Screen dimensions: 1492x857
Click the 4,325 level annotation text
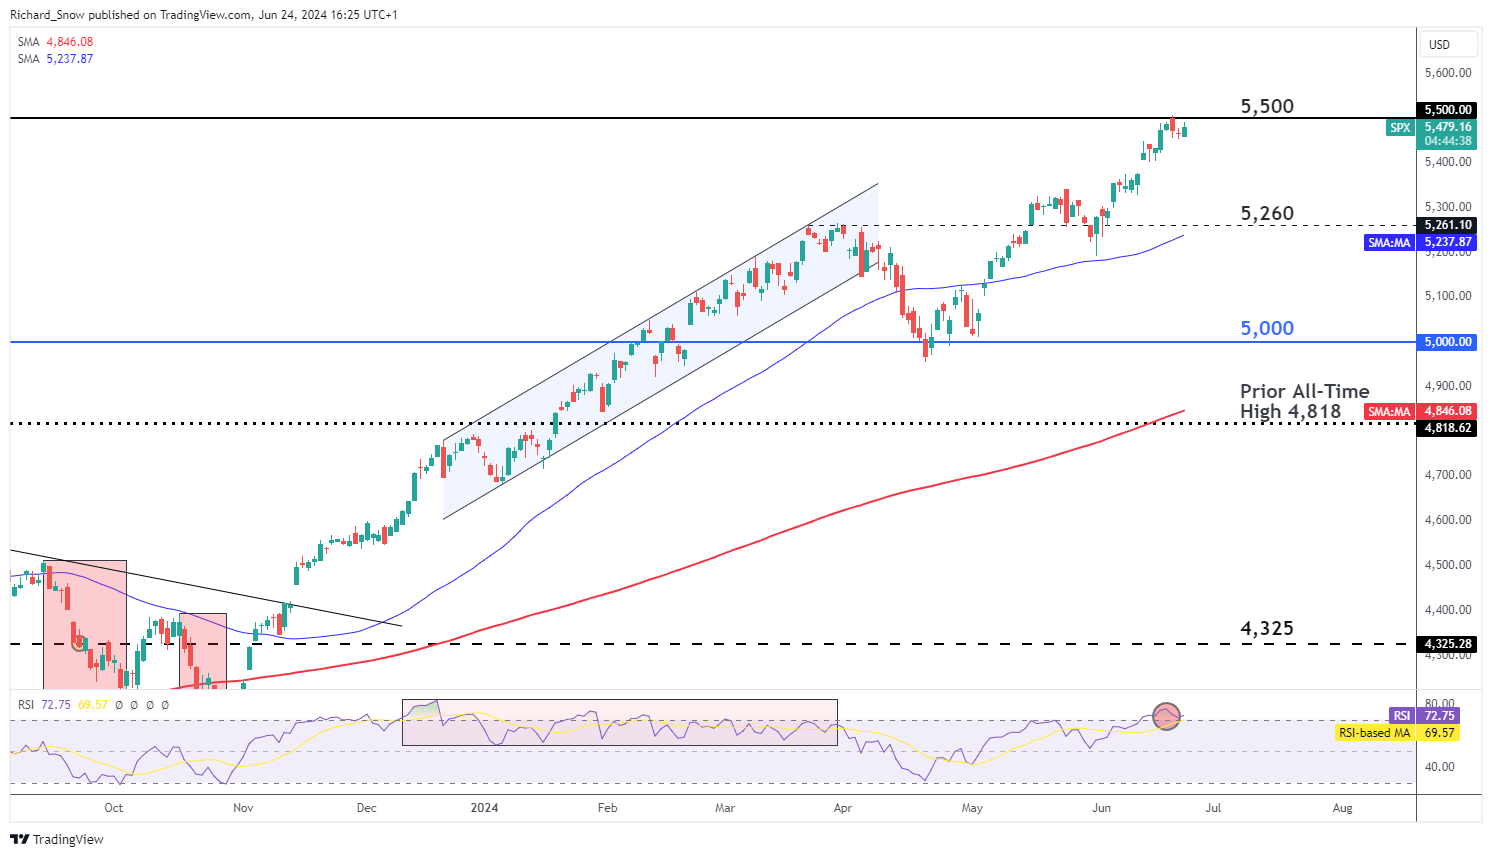click(1267, 628)
